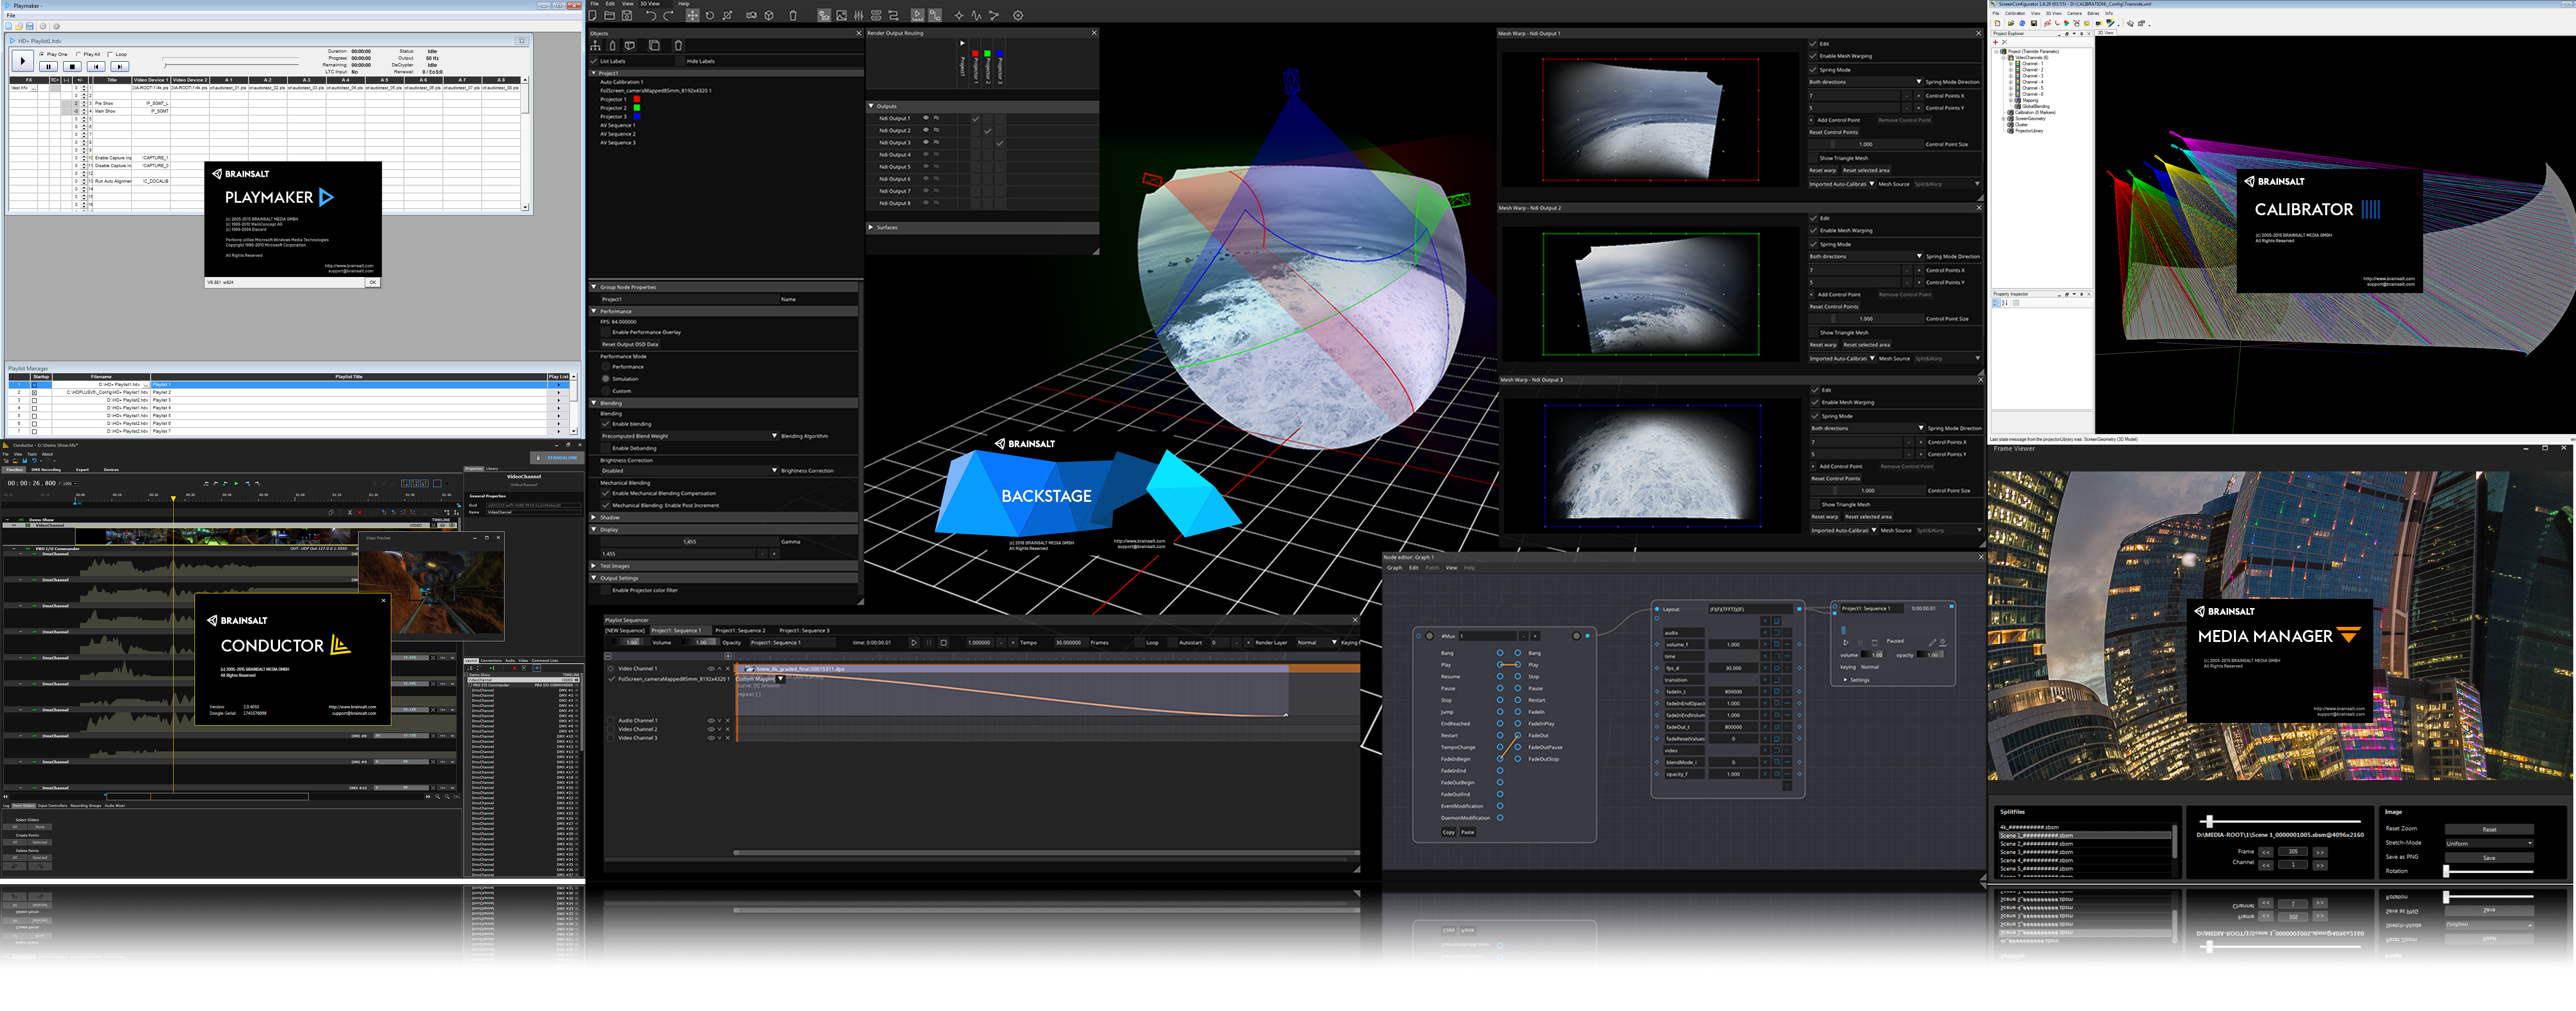Click the New document icon in Playmaker toolbar
The width and height of the screenshot is (2576, 1011).
pyautogui.click(x=9, y=26)
